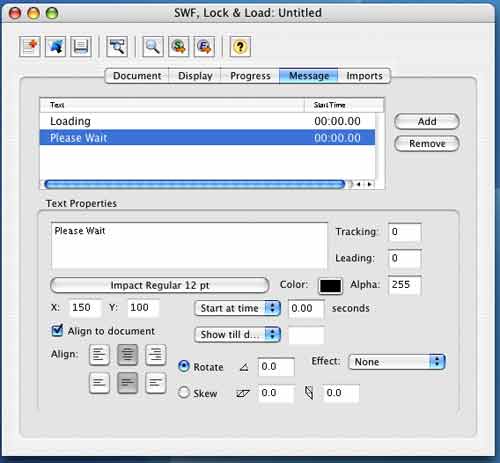
Task: Click the Leading input field
Action: (x=405, y=258)
